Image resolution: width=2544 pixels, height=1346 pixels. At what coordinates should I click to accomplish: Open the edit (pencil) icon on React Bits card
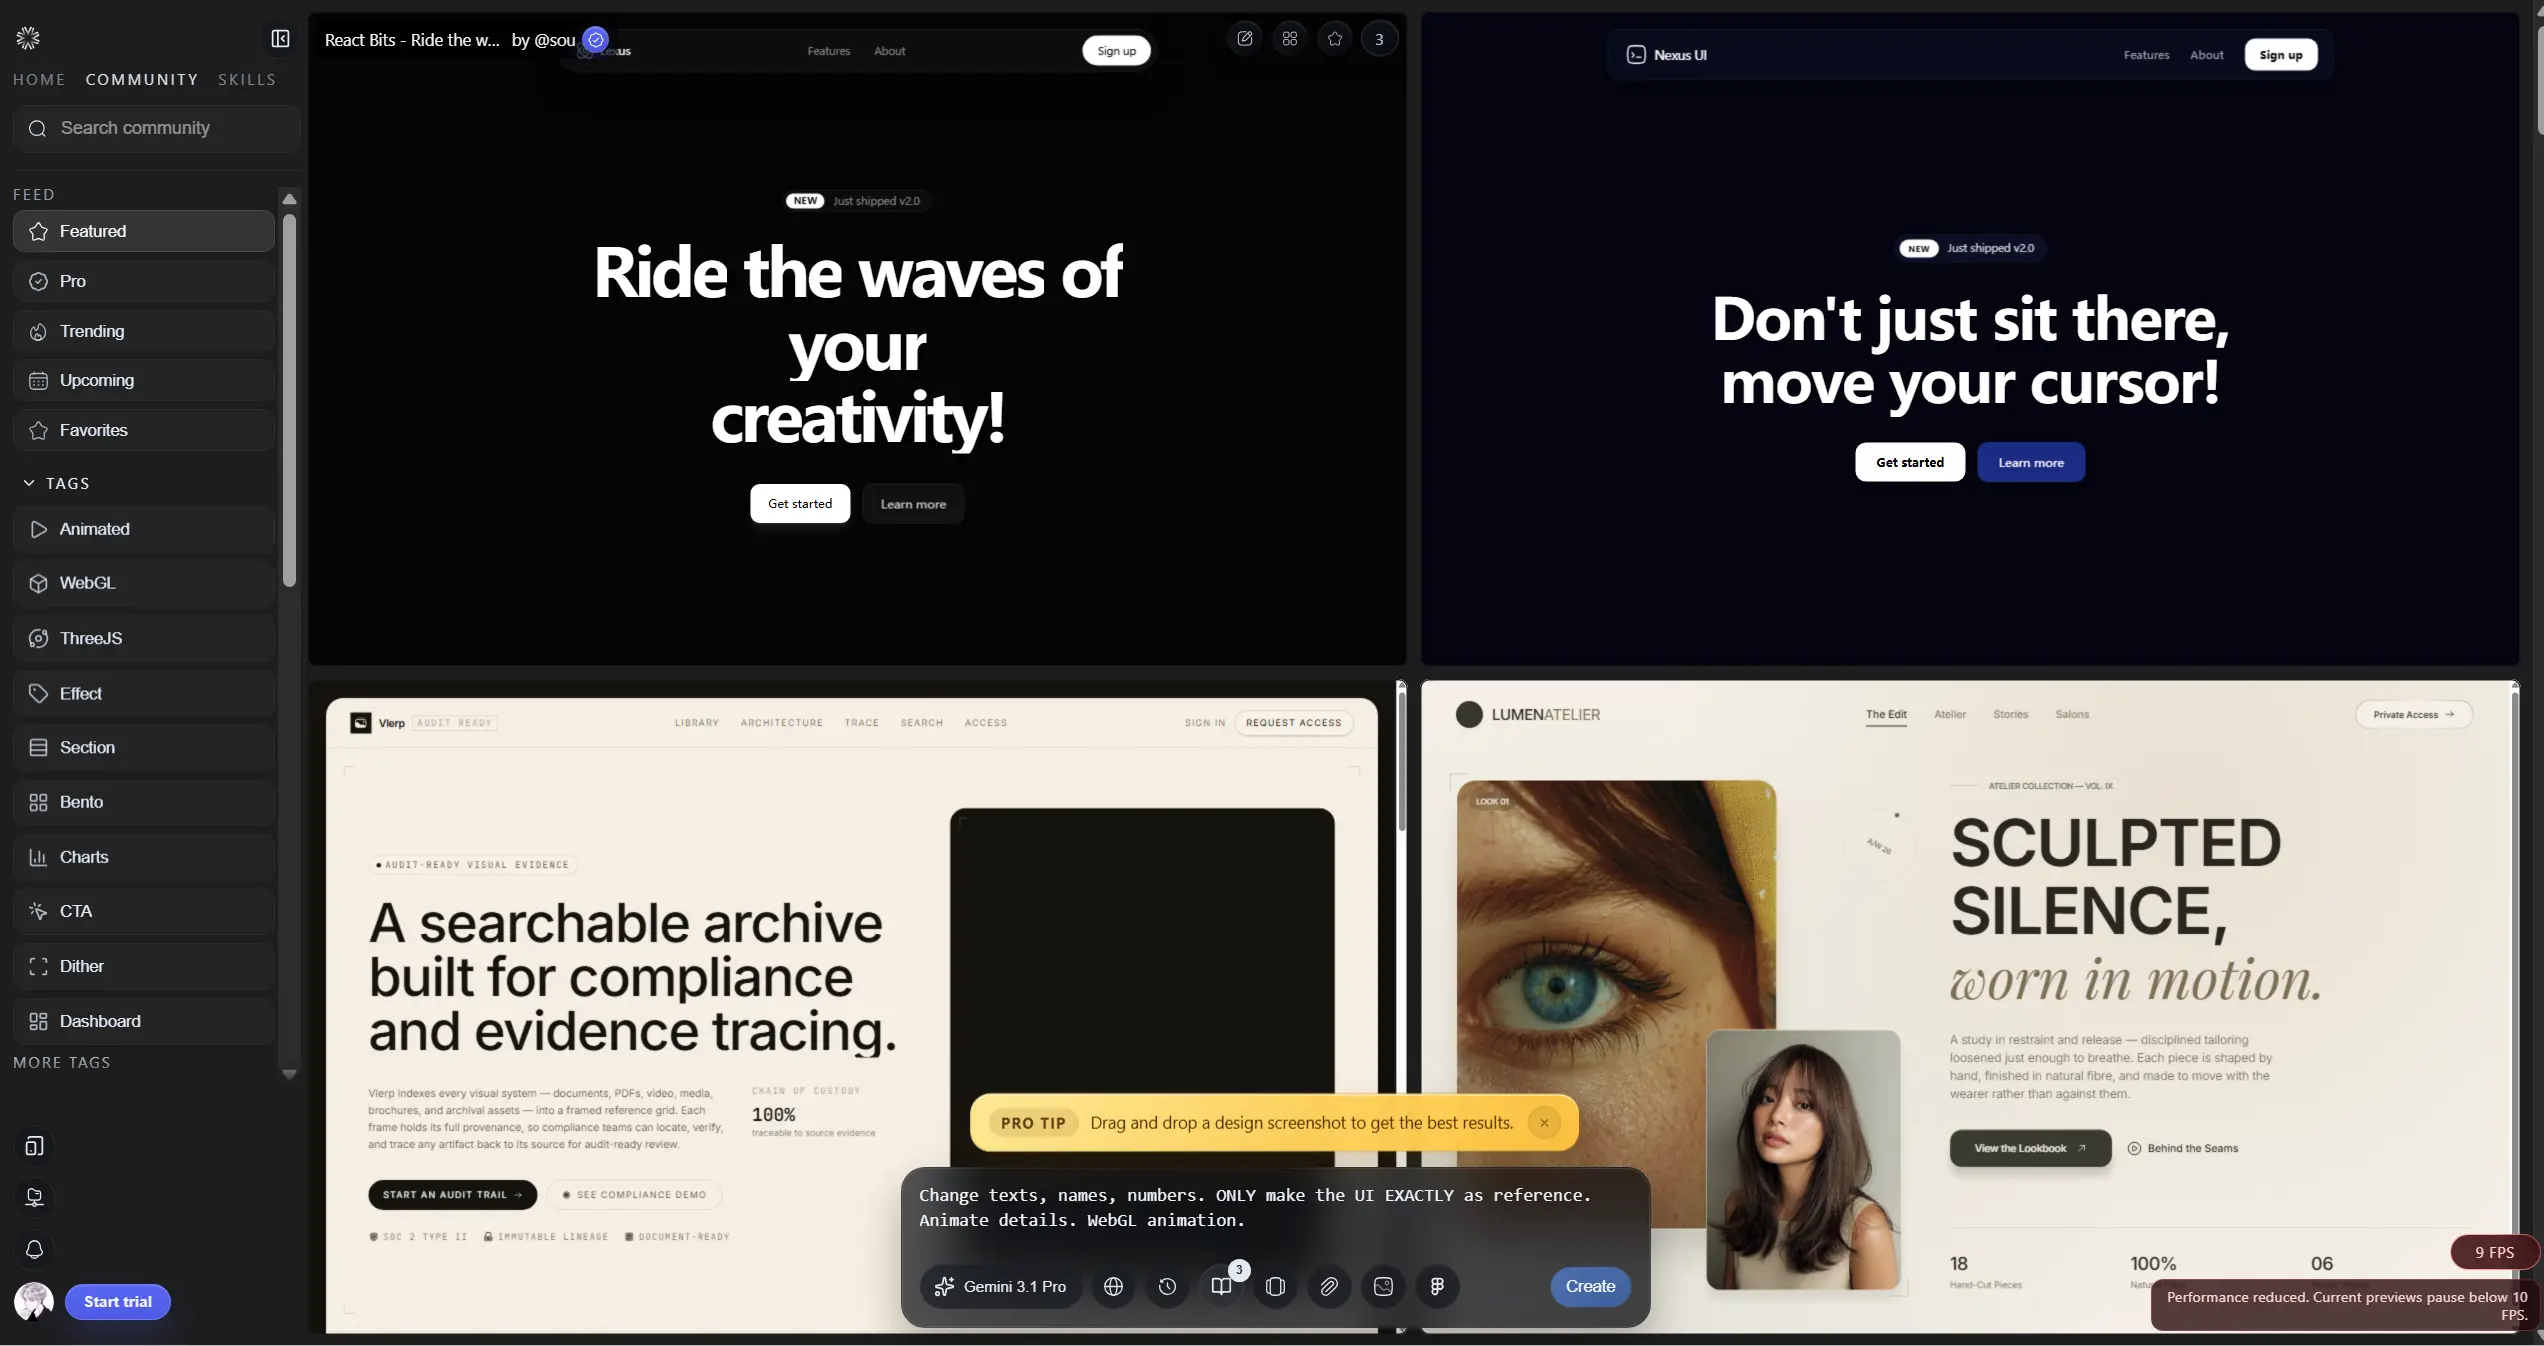click(x=1245, y=39)
